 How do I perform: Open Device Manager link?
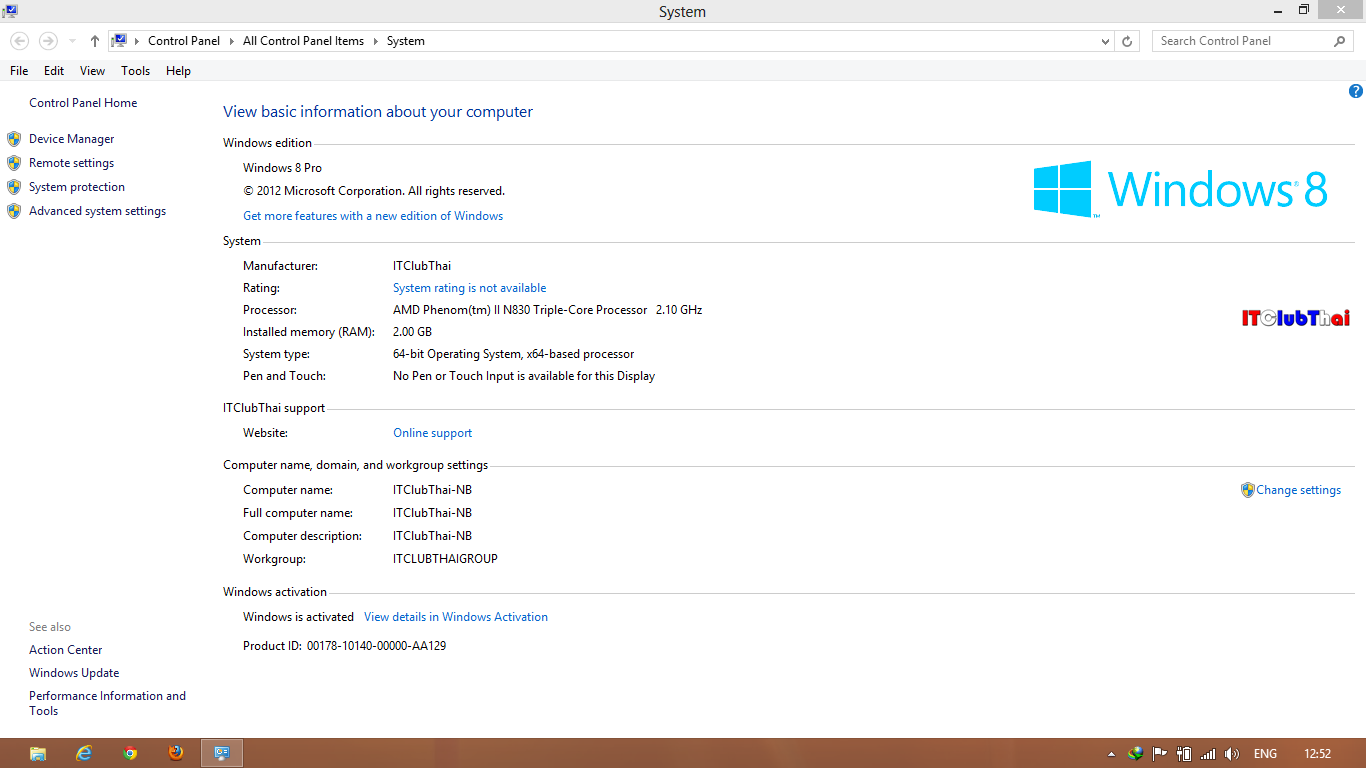(x=72, y=139)
